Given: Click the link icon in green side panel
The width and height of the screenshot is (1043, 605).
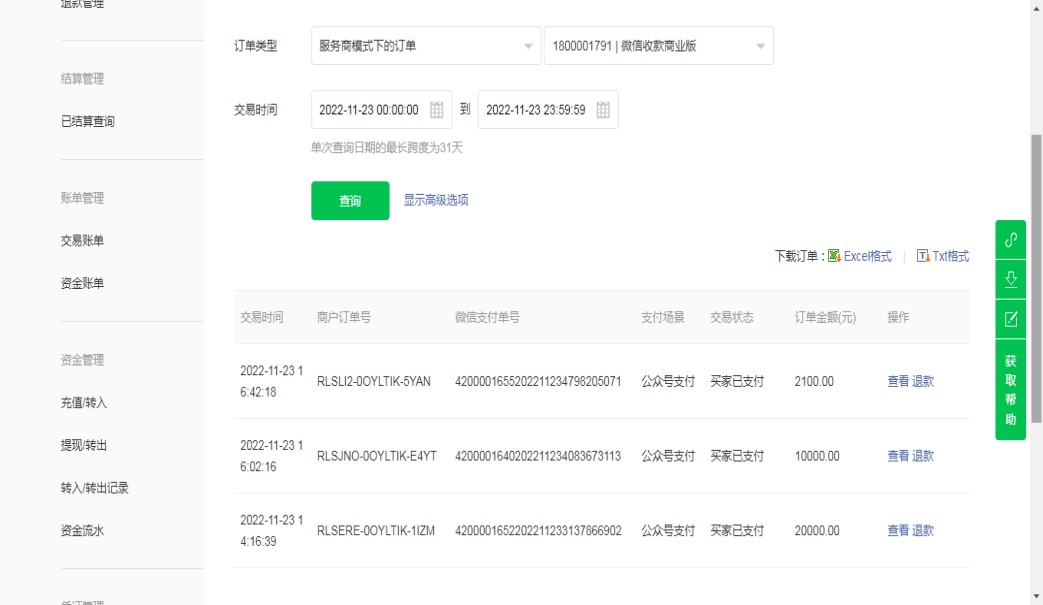Looking at the screenshot, I should [x=1010, y=240].
